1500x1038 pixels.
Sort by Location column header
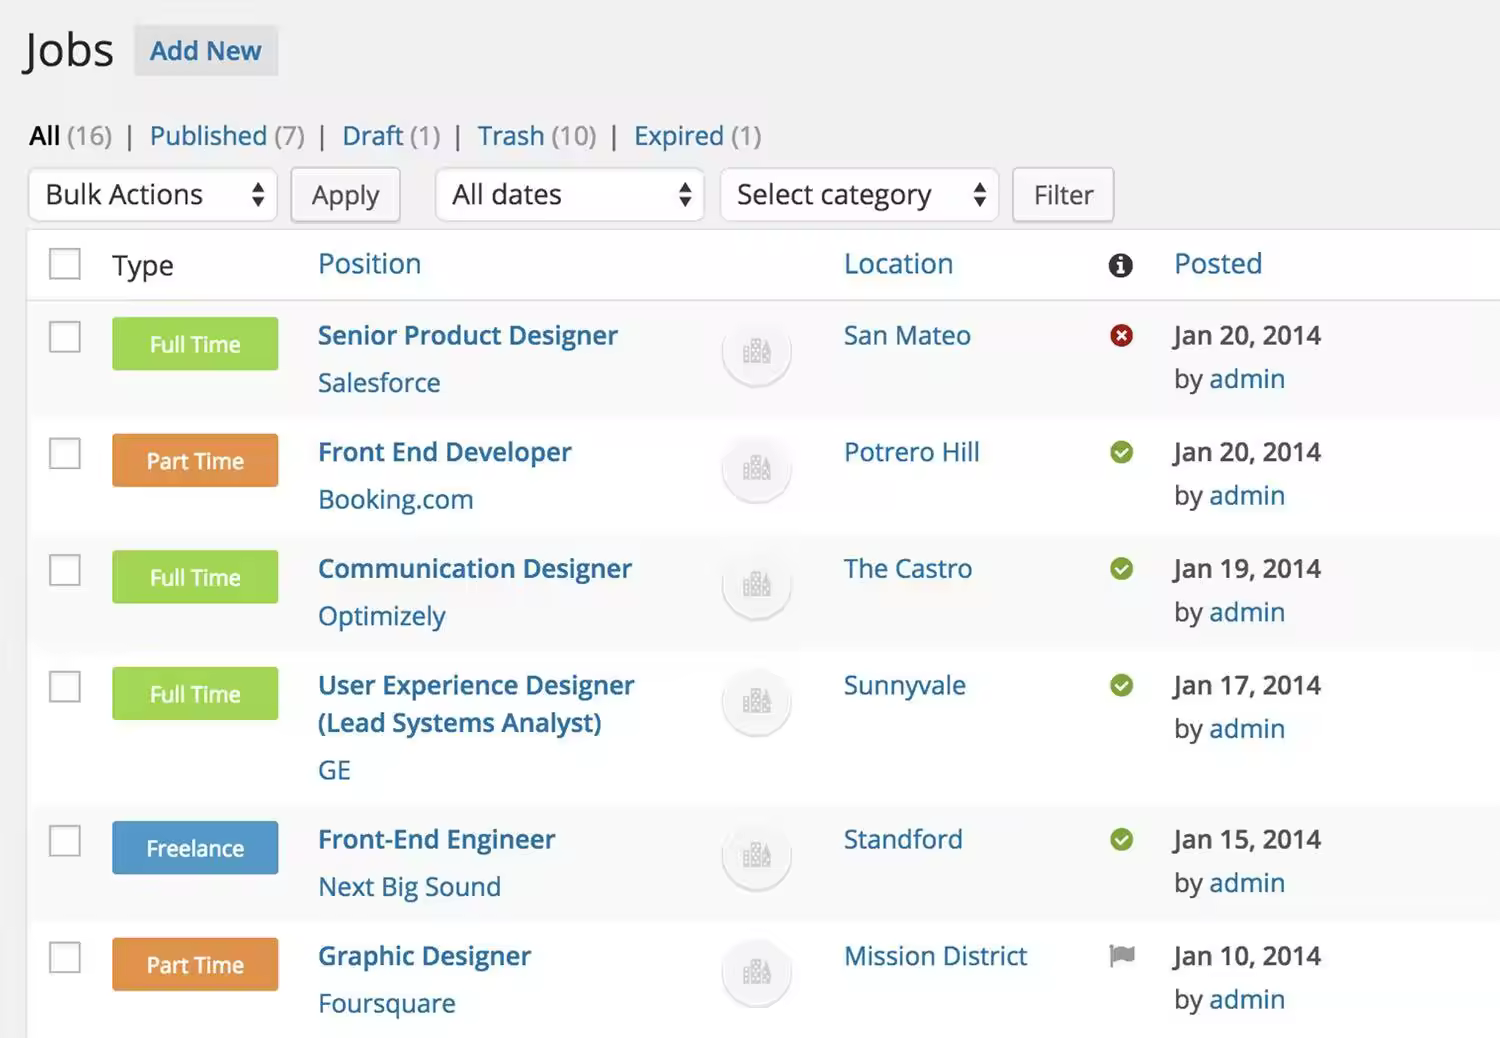pos(898,264)
